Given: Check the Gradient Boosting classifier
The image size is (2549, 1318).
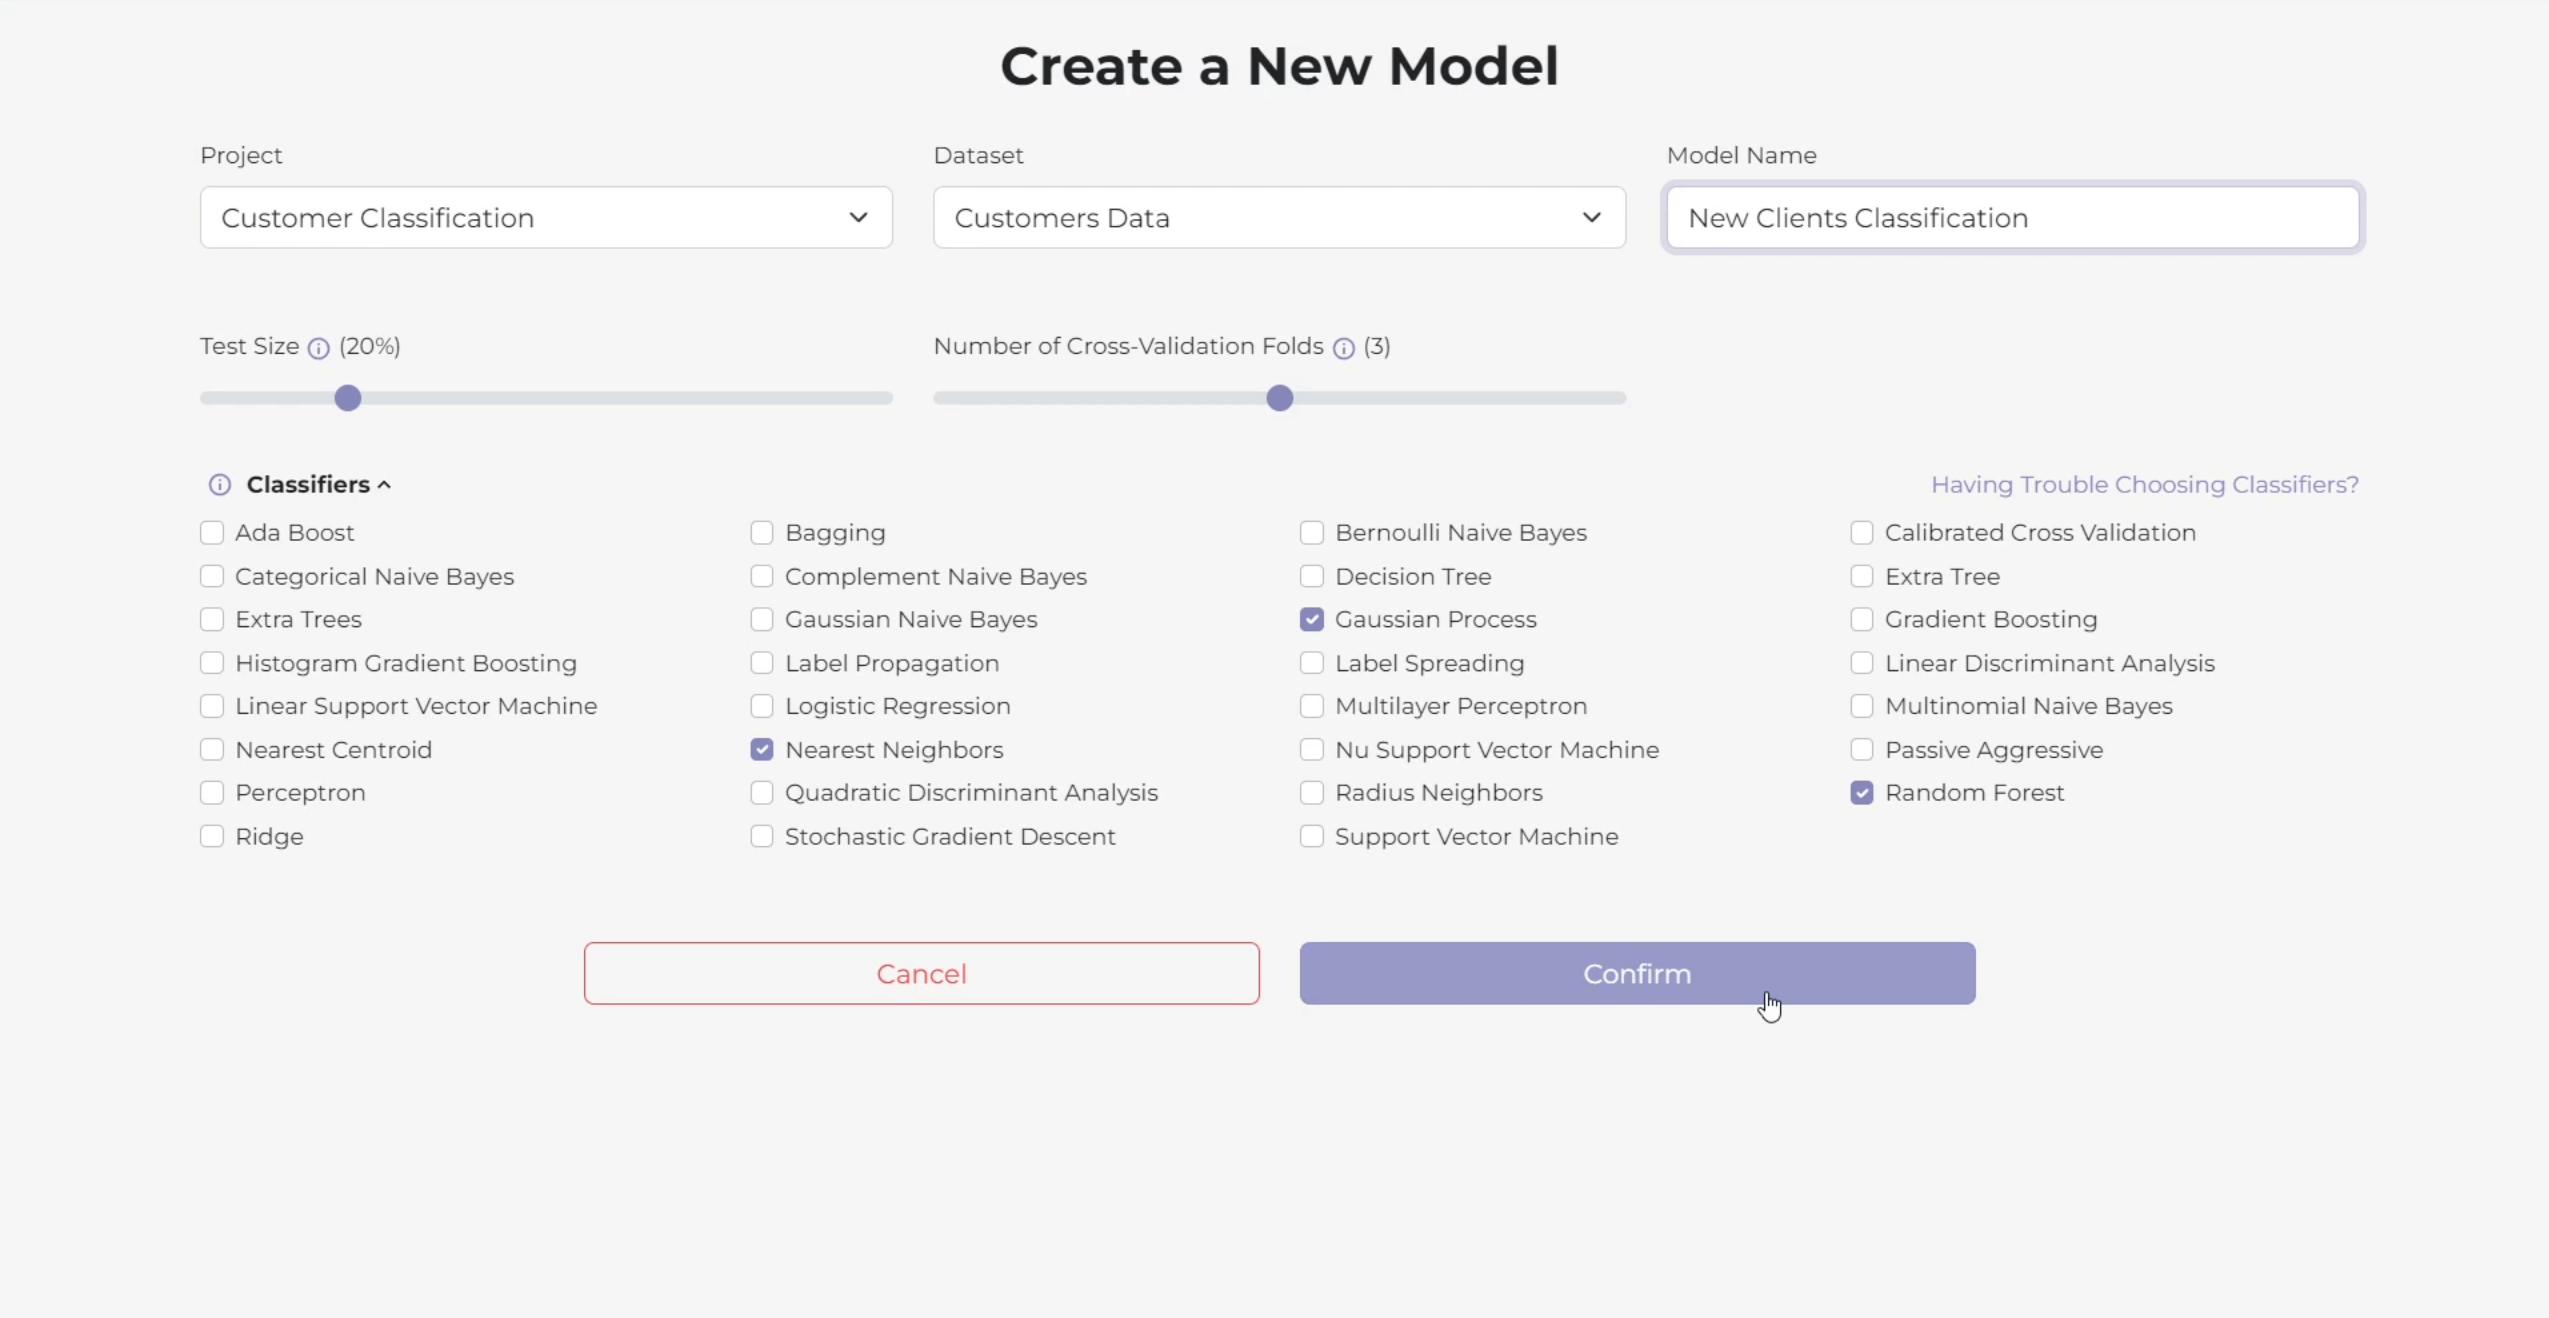Looking at the screenshot, I should click(1861, 620).
